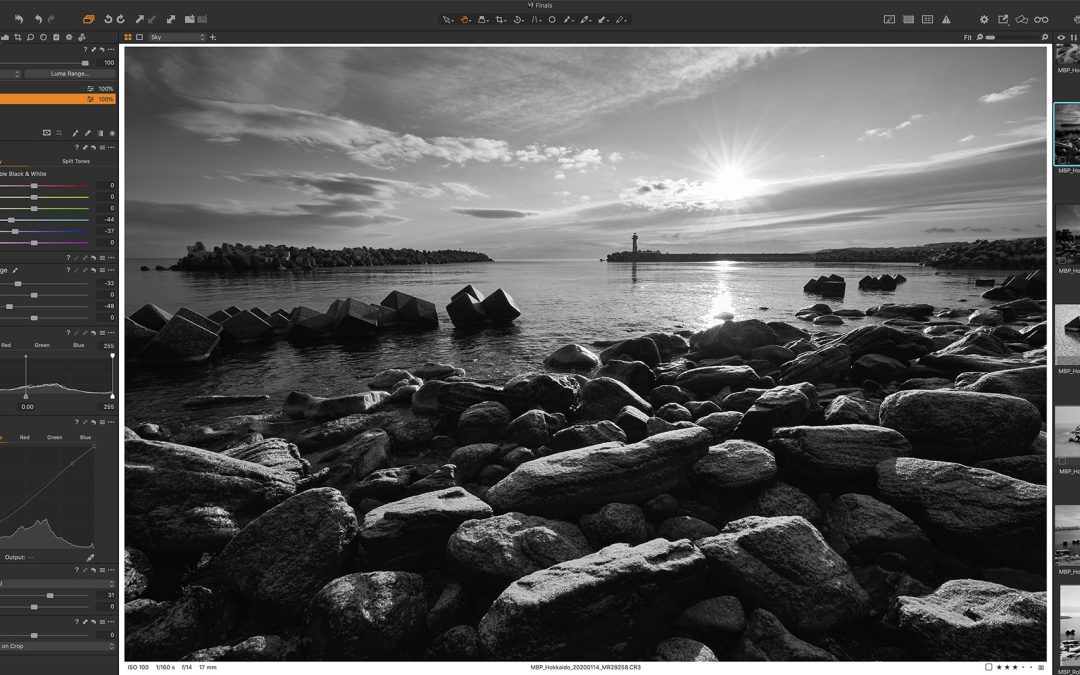Click the Rotate Left icon
This screenshot has height=675, width=1080.
pos(108,19)
